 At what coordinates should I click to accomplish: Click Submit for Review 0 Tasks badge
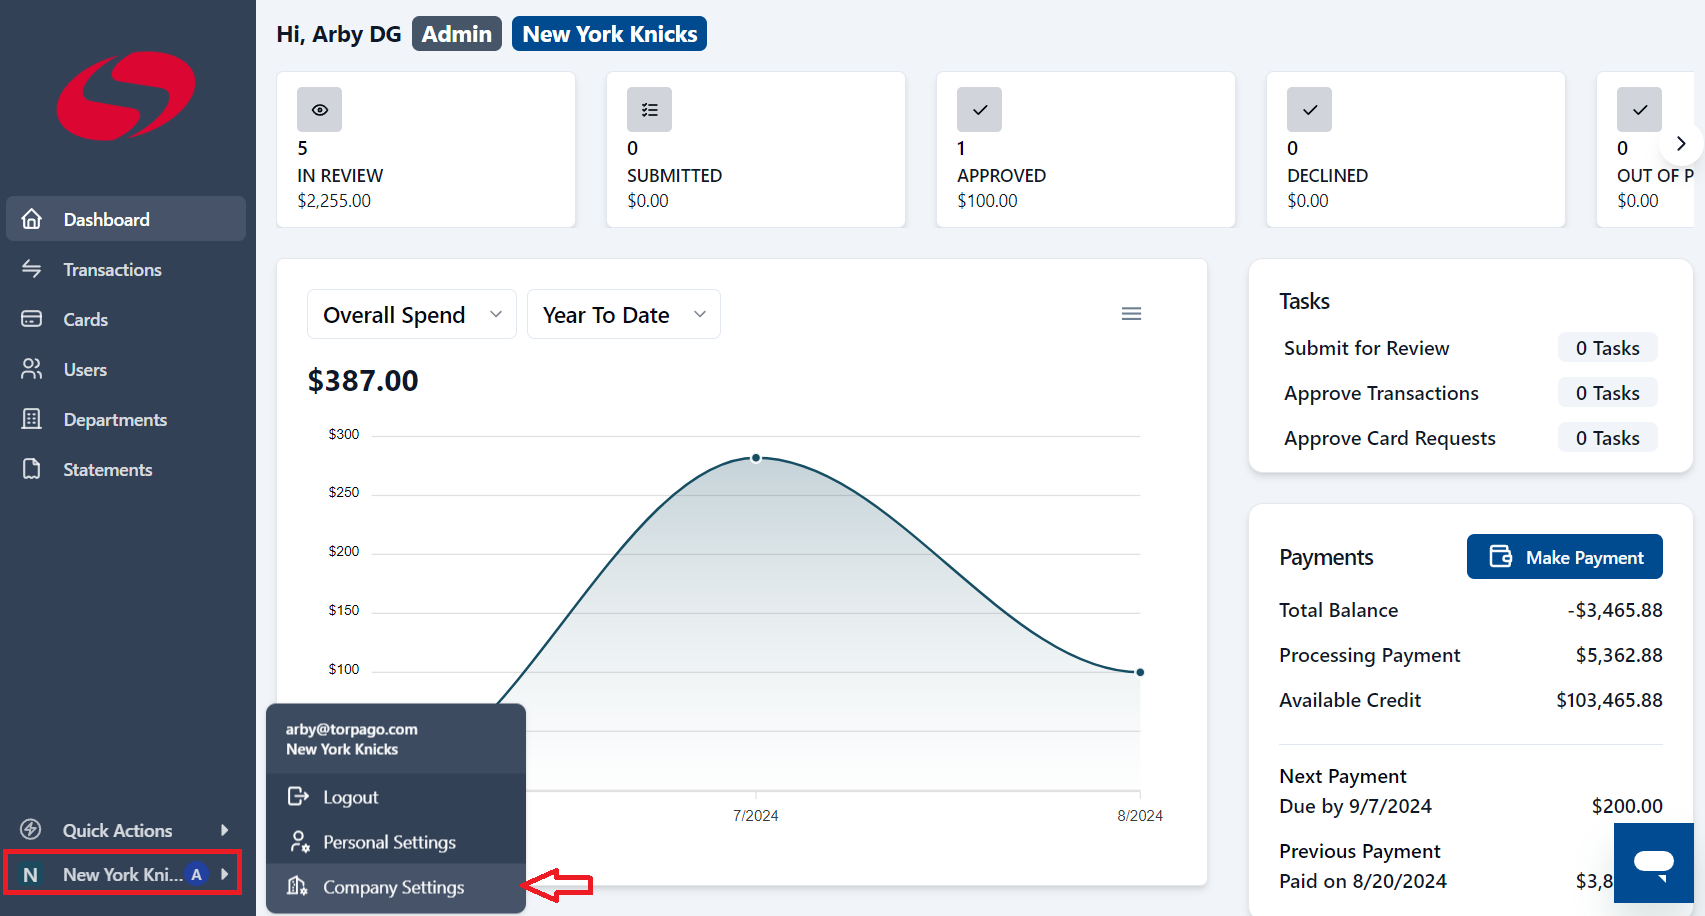click(1607, 348)
